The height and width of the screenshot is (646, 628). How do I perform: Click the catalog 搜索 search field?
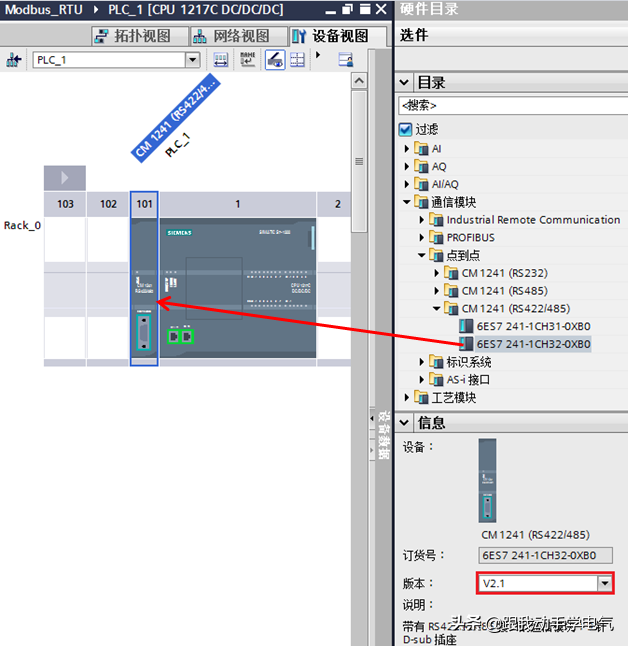click(512, 105)
